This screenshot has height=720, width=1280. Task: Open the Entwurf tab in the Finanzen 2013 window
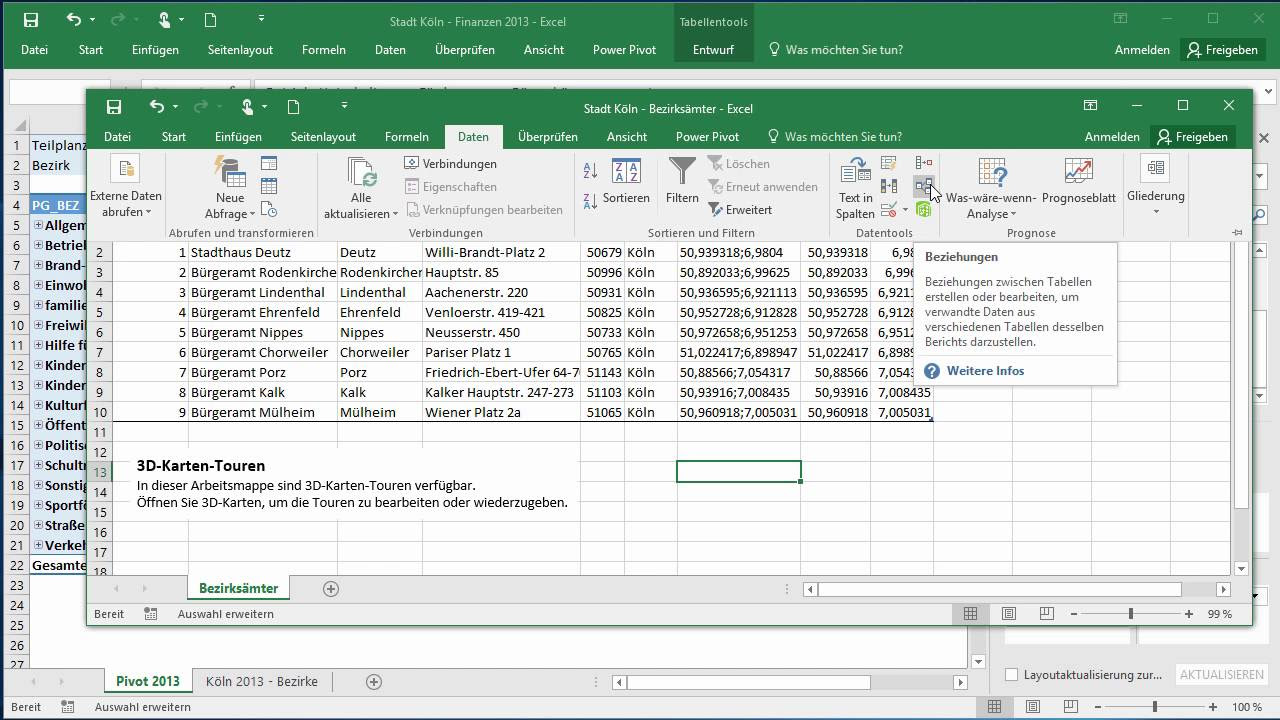[x=713, y=50]
